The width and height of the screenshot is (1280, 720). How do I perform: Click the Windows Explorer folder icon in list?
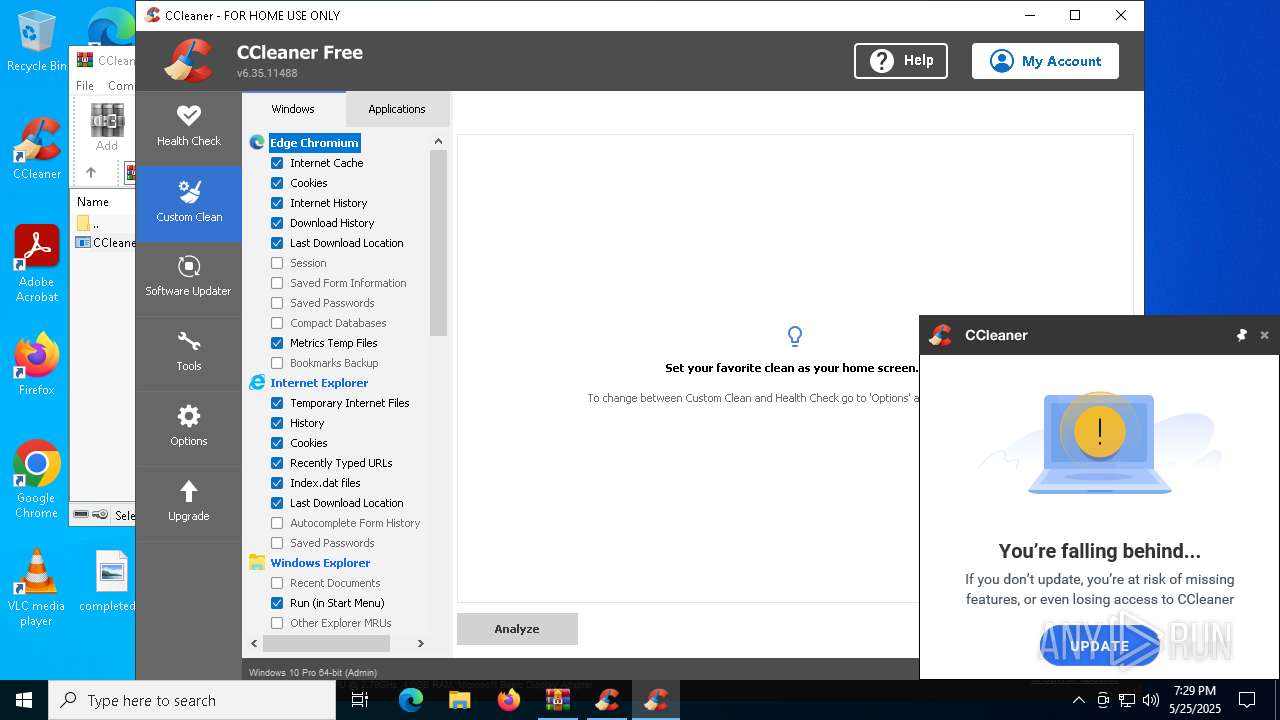click(257, 563)
